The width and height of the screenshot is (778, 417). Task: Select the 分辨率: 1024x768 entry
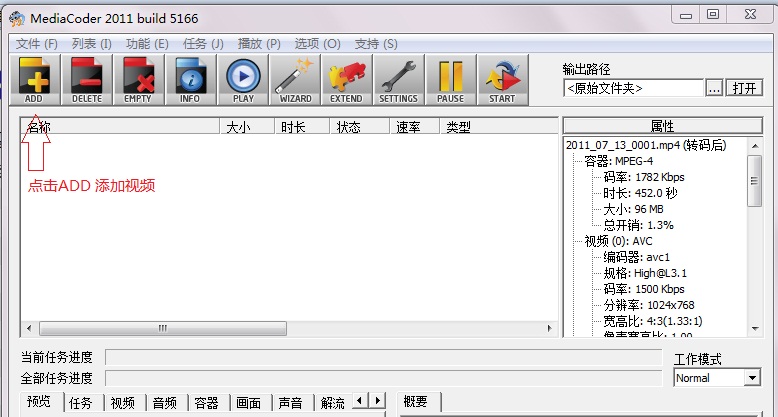tap(649, 305)
